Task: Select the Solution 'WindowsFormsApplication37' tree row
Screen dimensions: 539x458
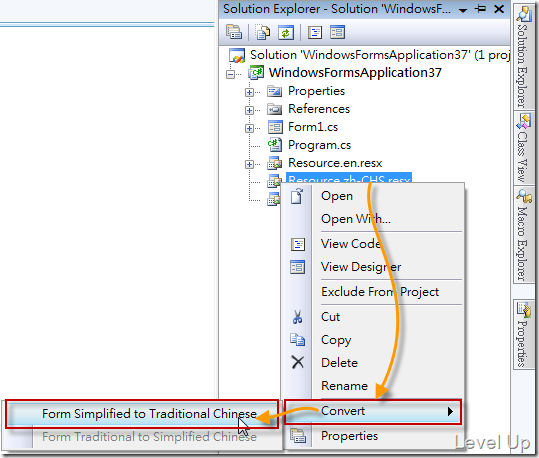Action: (369, 55)
